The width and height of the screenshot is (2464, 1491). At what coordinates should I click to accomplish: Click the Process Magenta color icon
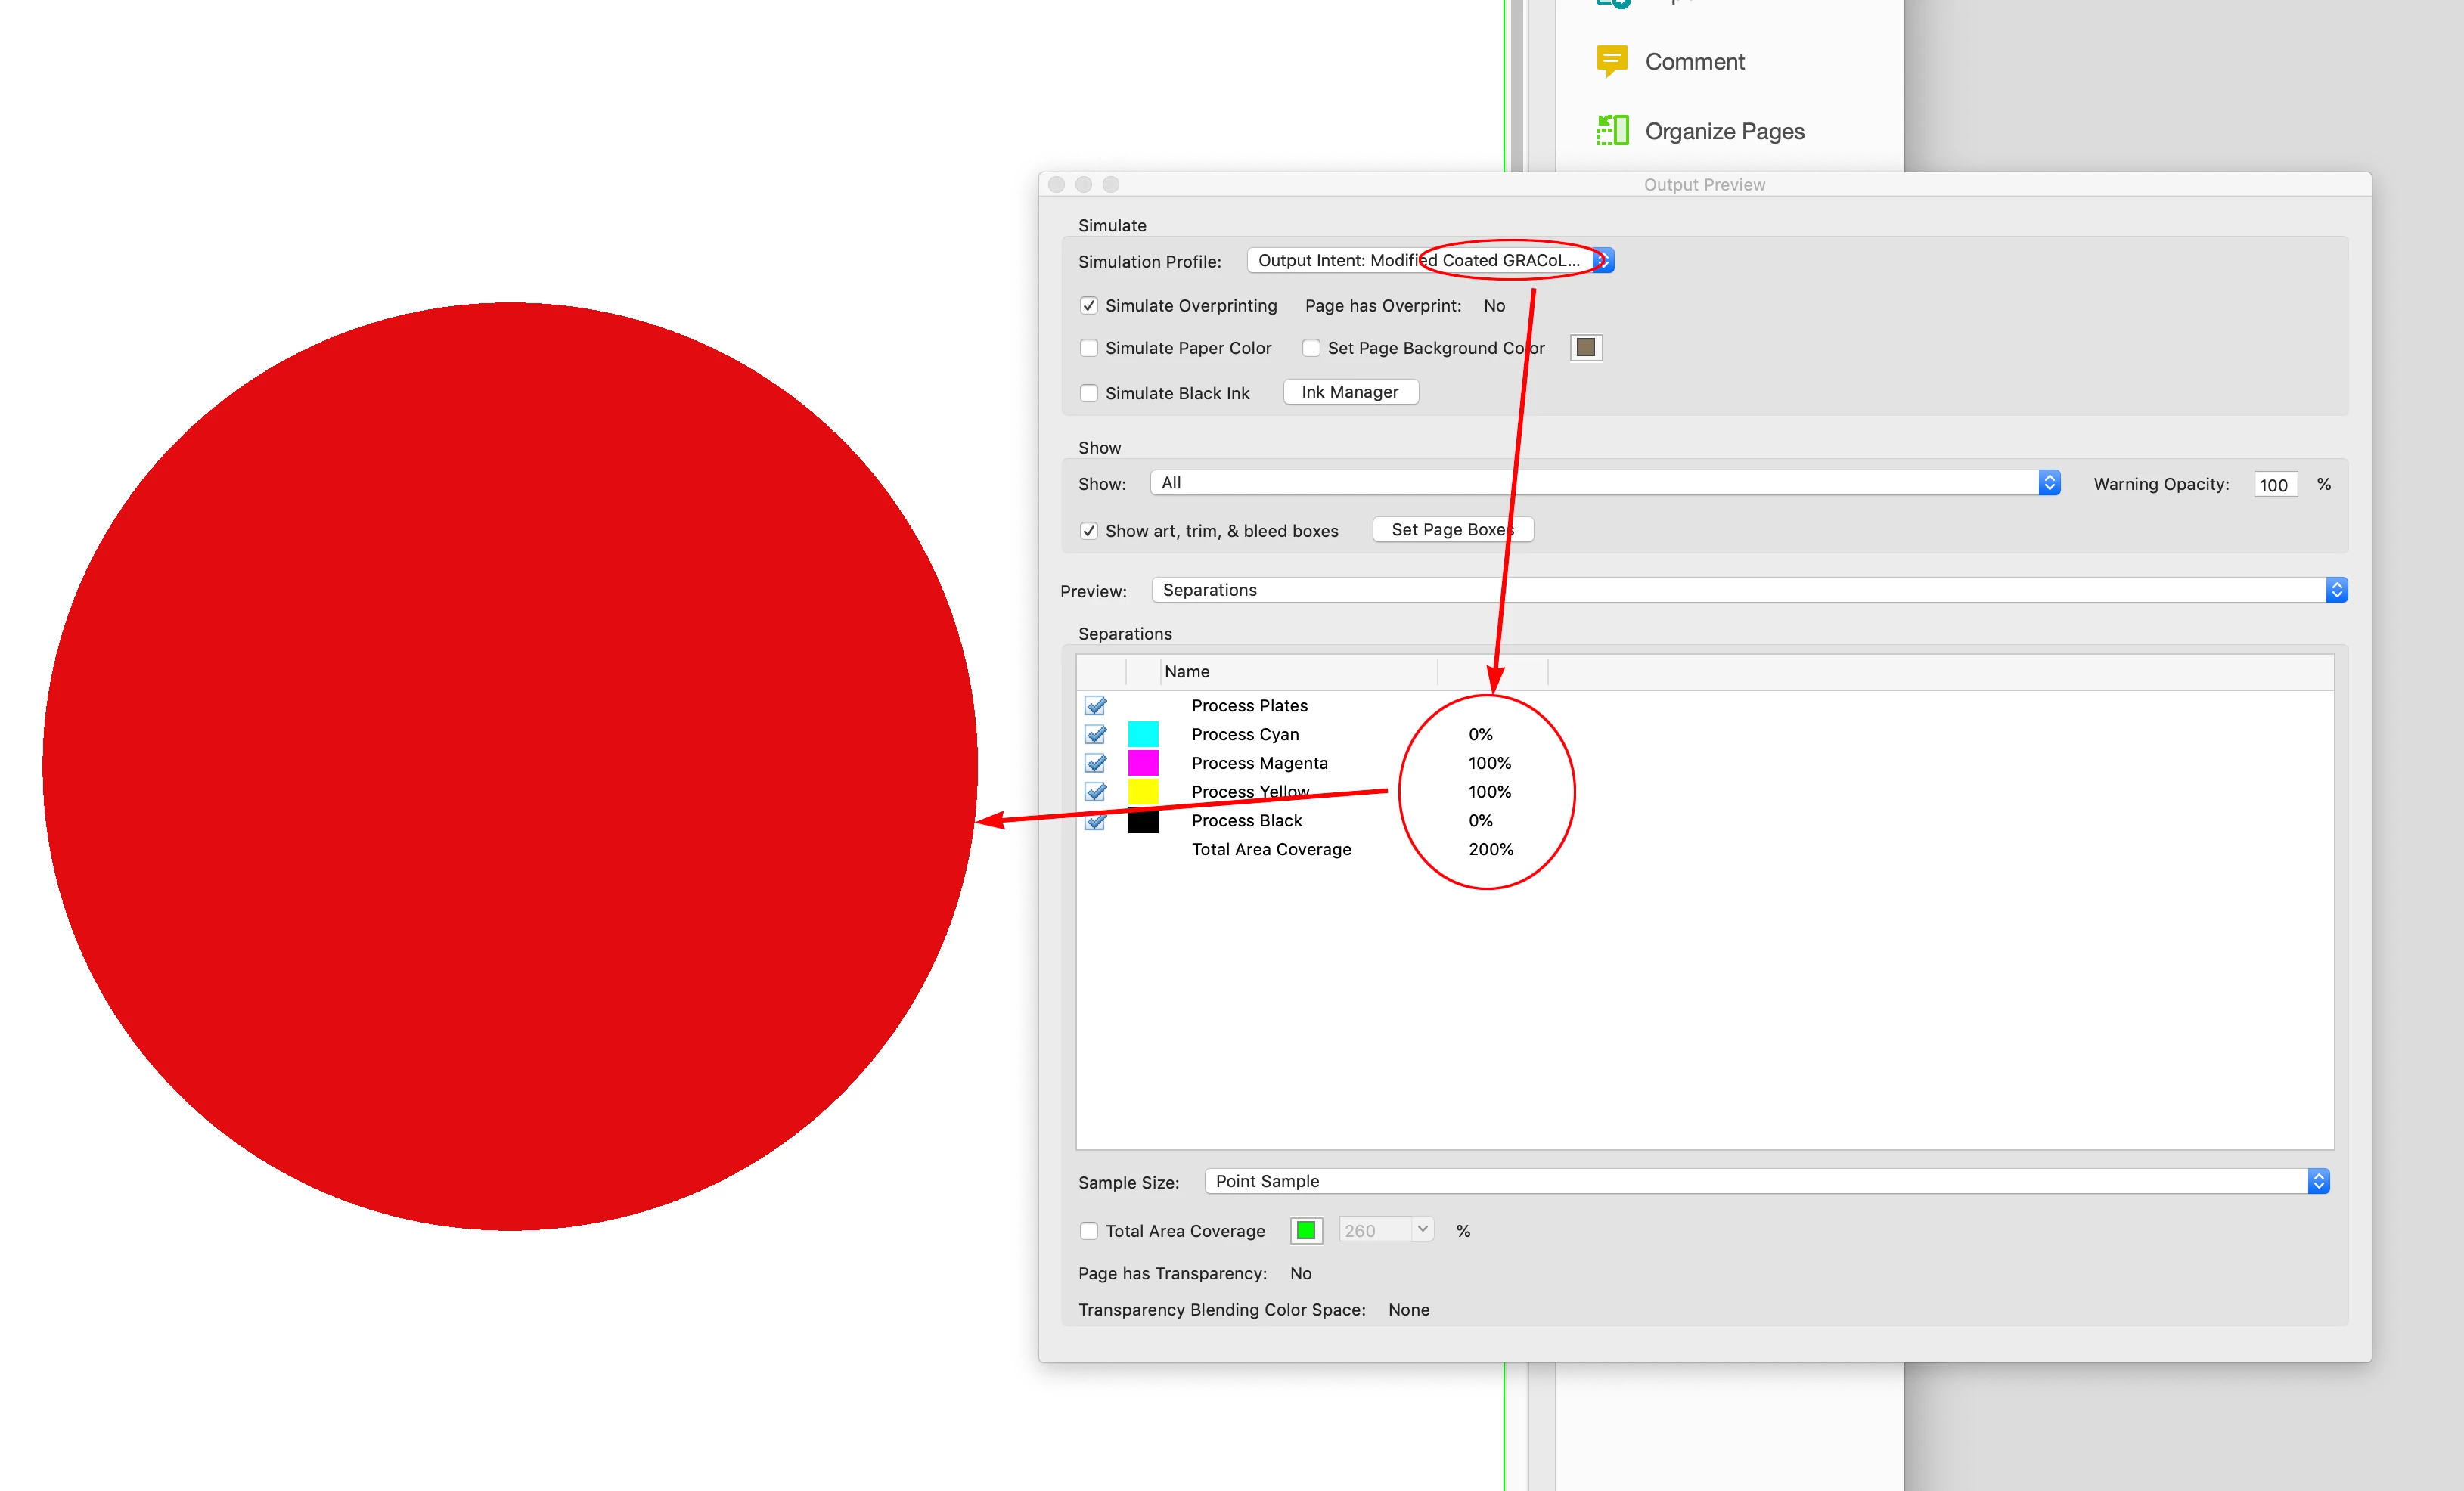(x=1142, y=763)
